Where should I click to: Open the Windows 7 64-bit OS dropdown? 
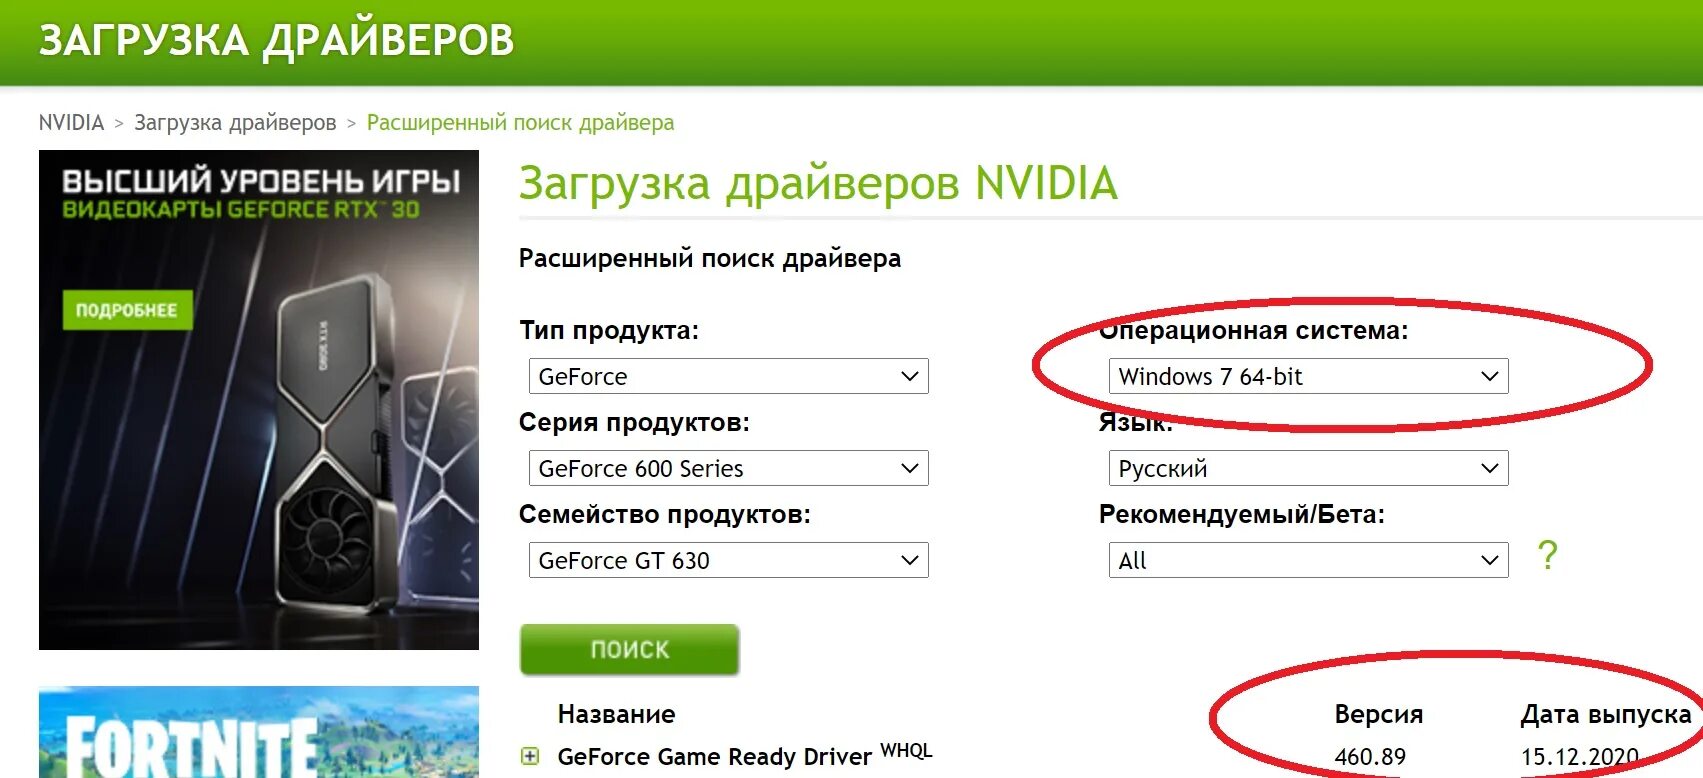[x=1308, y=376]
